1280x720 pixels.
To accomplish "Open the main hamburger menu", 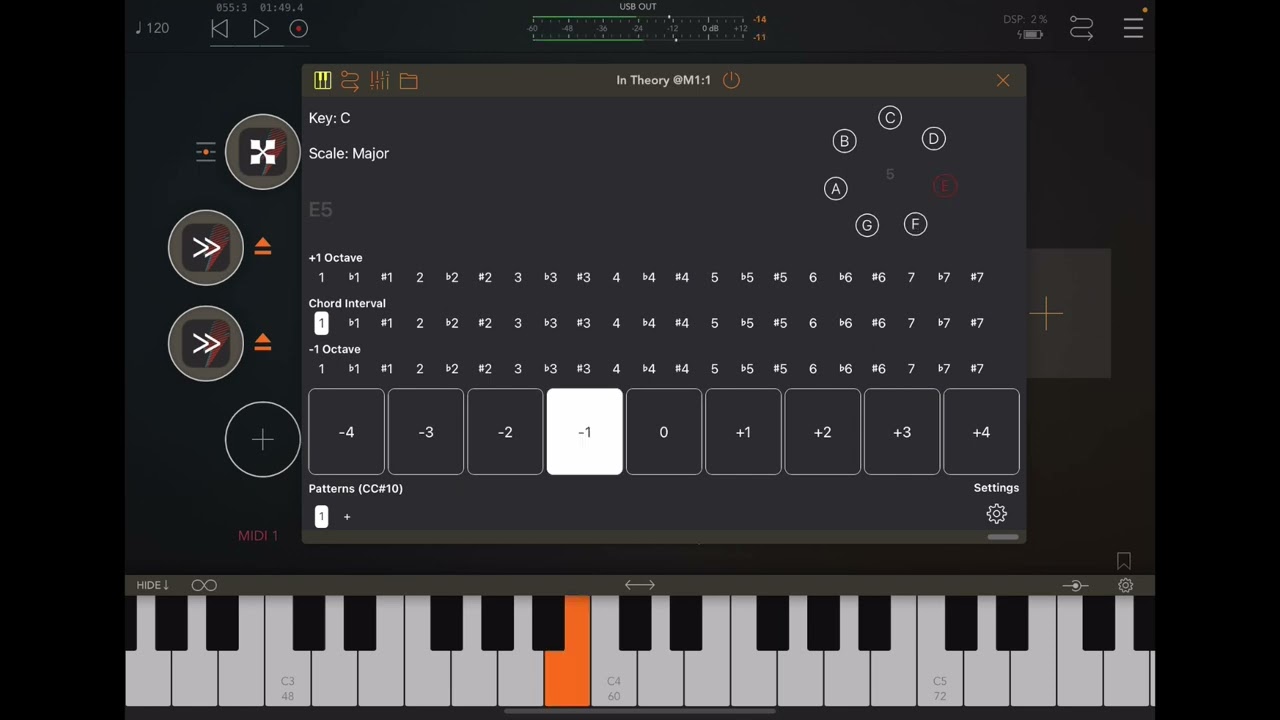I will click(x=1133, y=28).
